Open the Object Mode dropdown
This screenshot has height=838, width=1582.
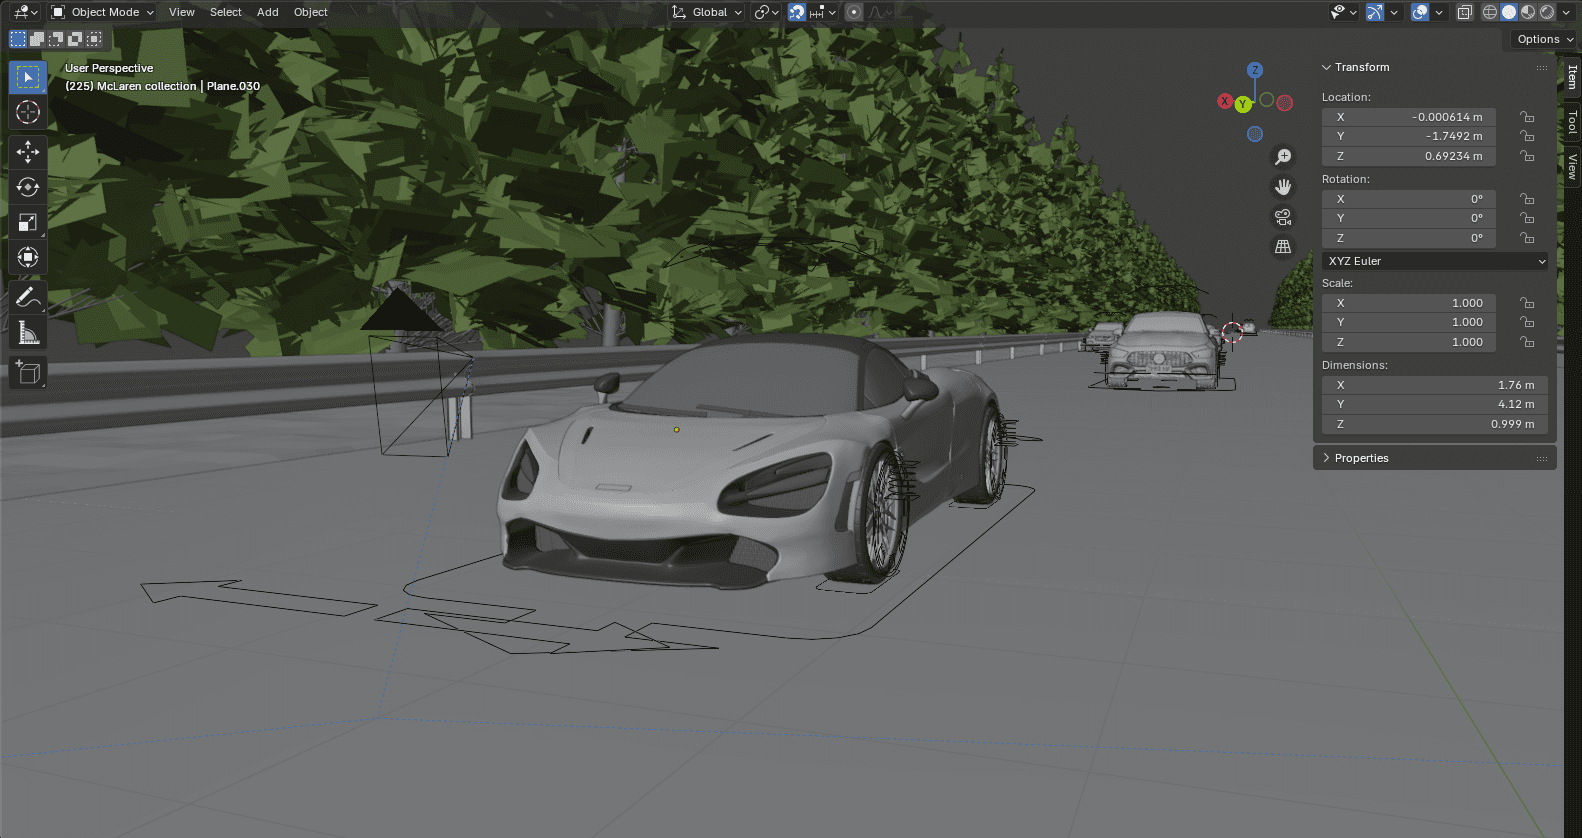click(102, 12)
